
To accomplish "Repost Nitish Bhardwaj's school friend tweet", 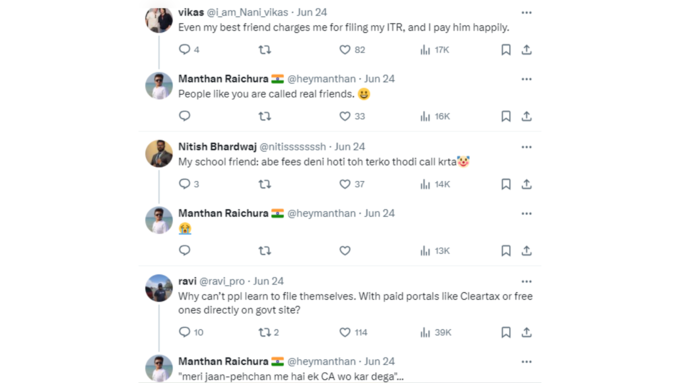I will [x=265, y=184].
